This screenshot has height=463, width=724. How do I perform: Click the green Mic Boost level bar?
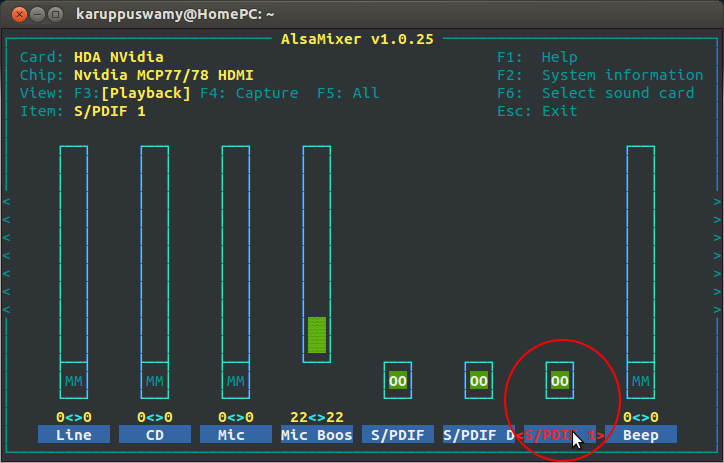point(317,335)
